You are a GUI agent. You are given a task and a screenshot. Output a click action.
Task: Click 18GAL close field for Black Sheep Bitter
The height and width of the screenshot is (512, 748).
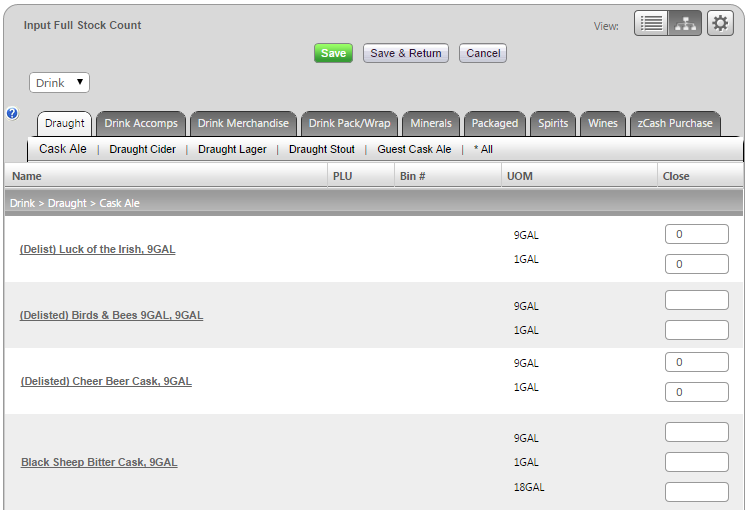696,492
